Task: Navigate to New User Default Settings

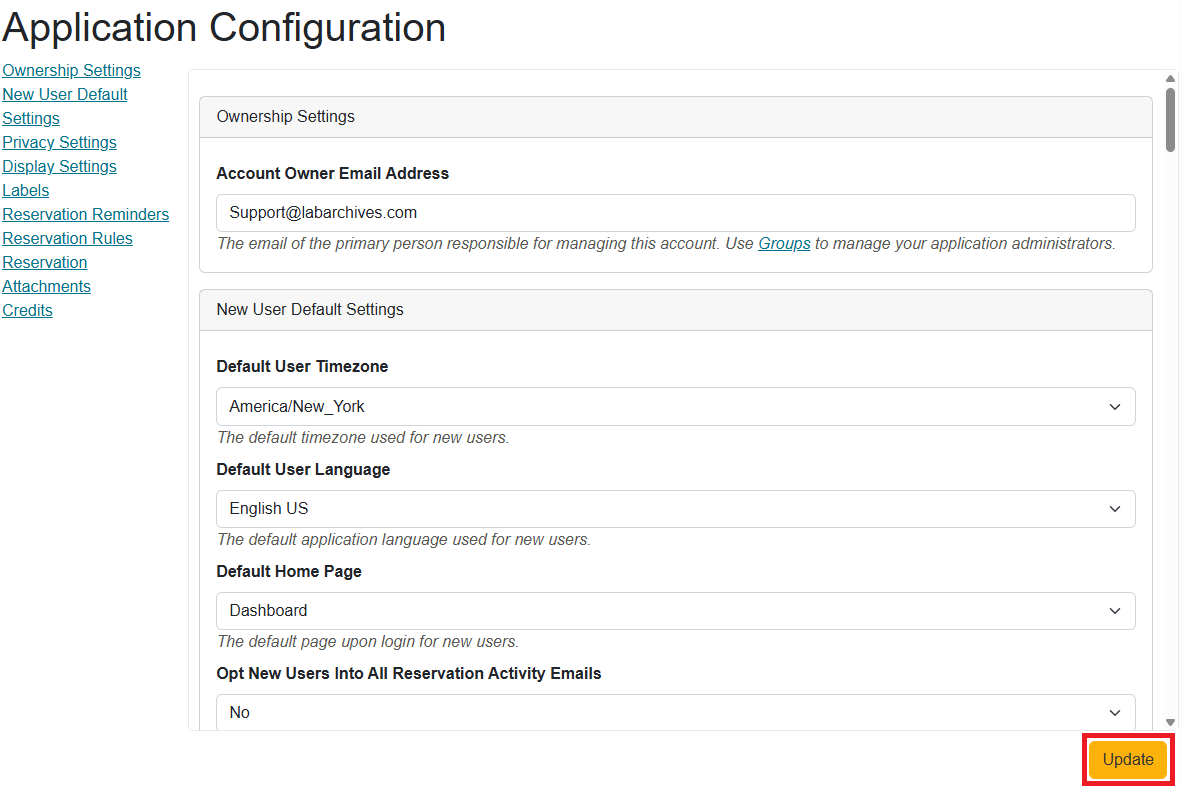Action: (64, 94)
